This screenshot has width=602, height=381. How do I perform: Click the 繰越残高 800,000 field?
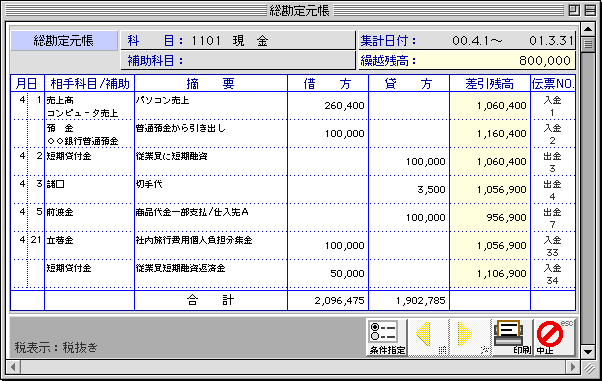[467, 60]
